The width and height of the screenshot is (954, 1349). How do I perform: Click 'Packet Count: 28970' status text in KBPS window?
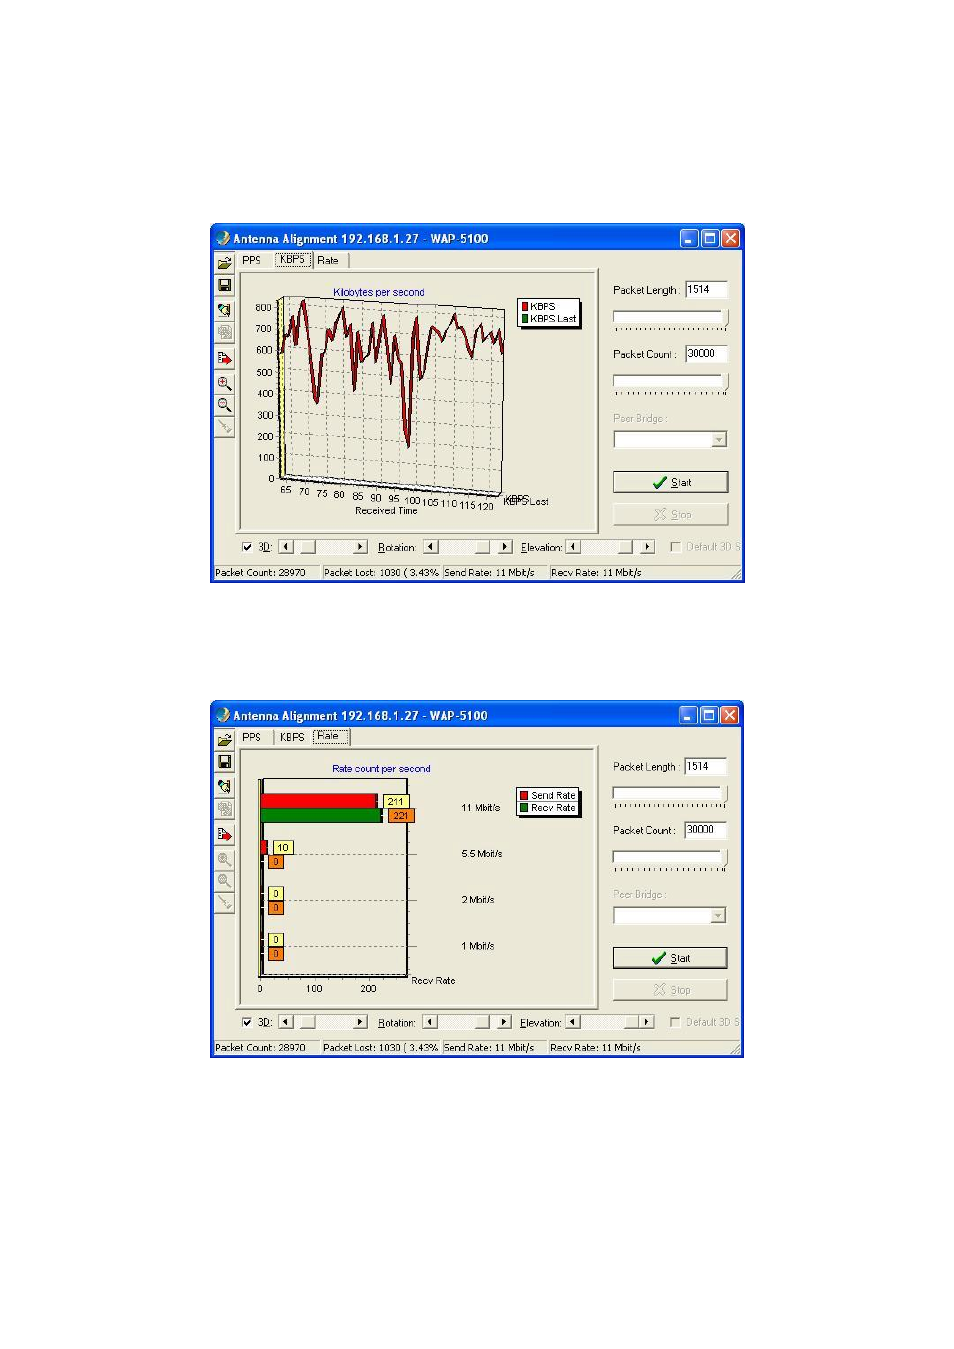click(261, 573)
